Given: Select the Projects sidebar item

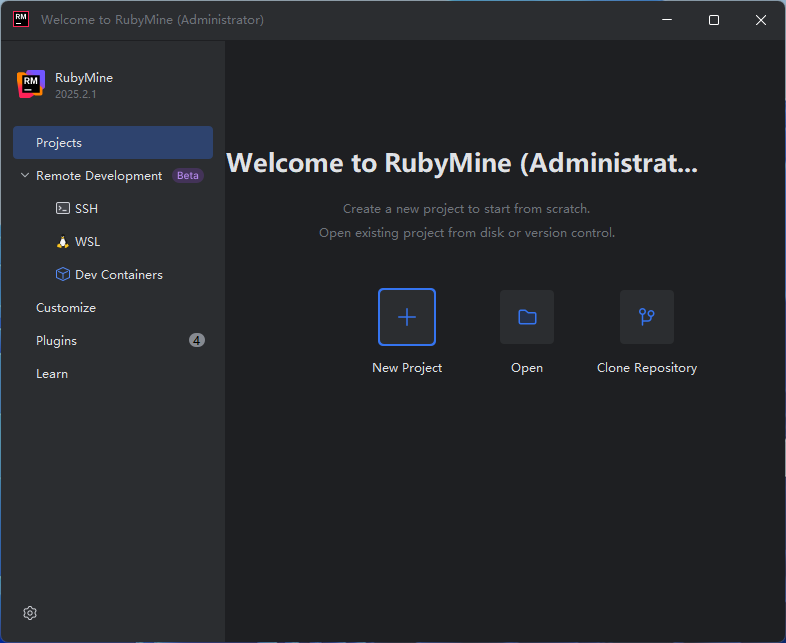Looking at the screenshot, I should [113, 142].
